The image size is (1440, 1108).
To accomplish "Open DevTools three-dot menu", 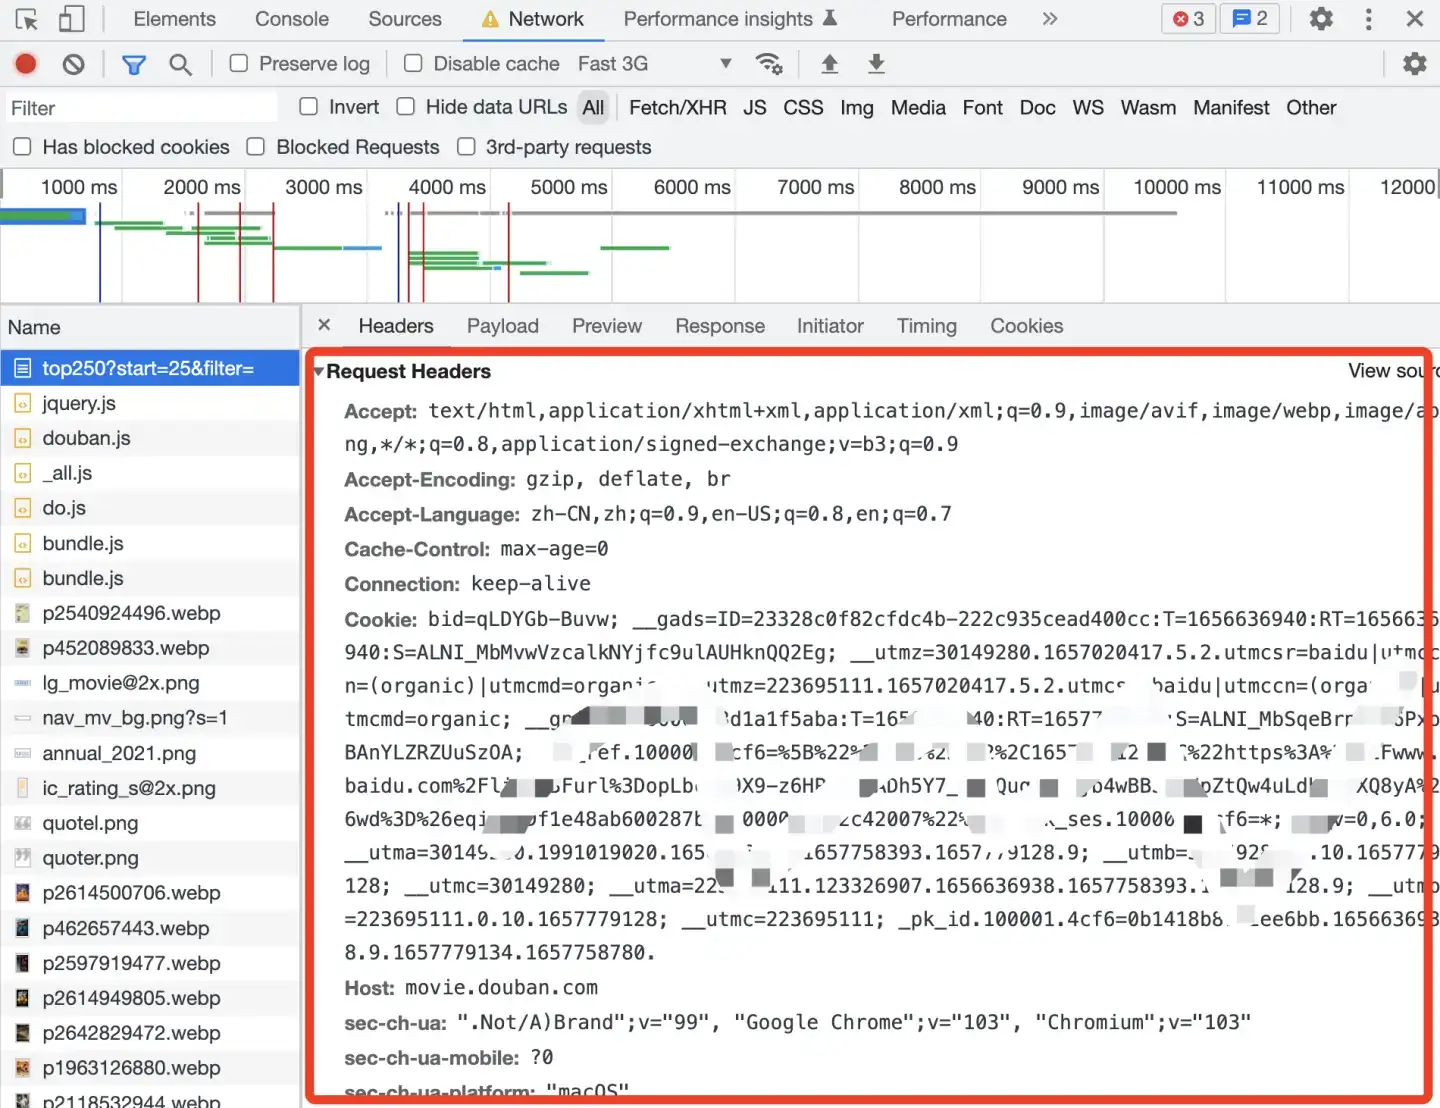I will pos(1368,19).
